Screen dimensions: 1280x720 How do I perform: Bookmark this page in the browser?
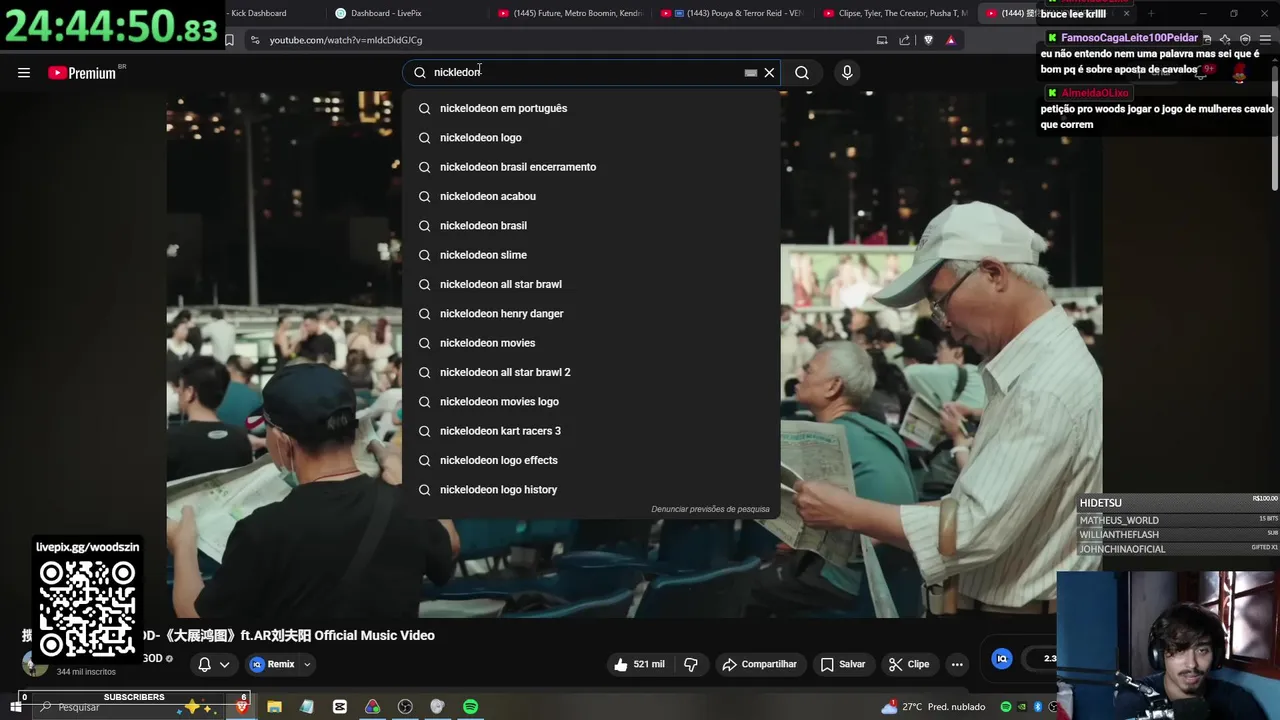coord(229,40)
